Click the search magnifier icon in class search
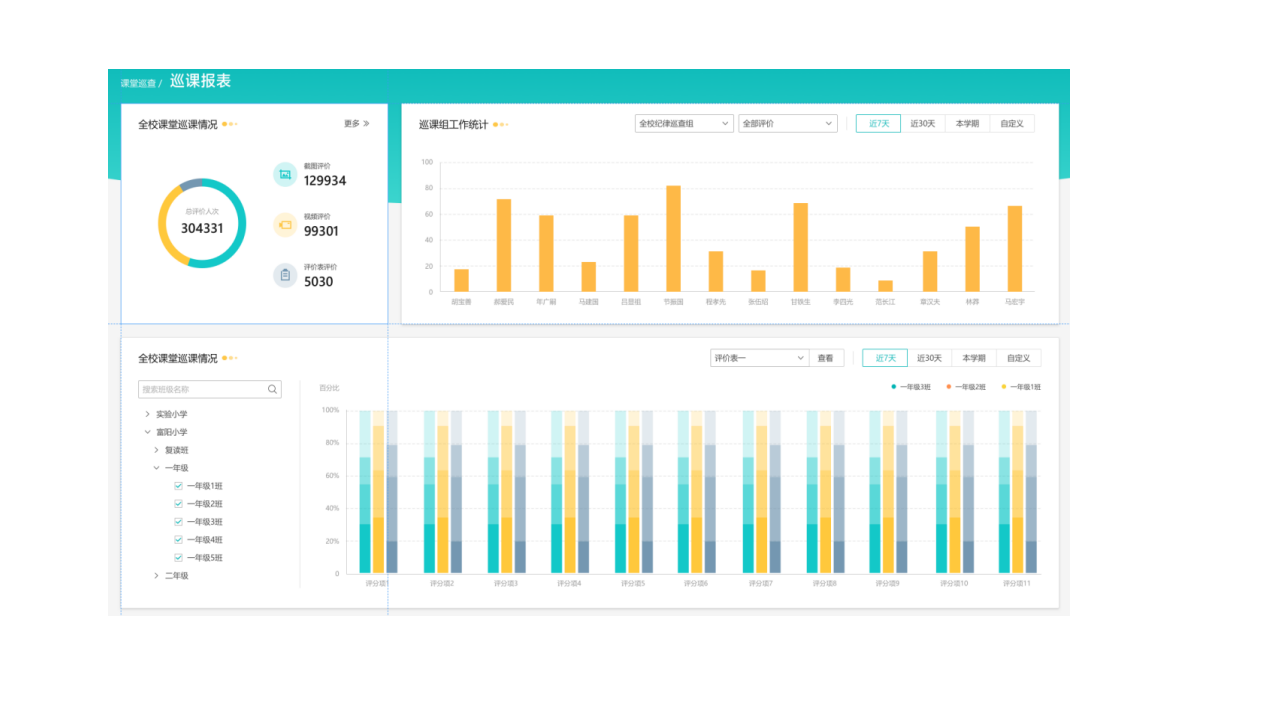The width and height of the screenshot is (1265, 711). (272, 390)
